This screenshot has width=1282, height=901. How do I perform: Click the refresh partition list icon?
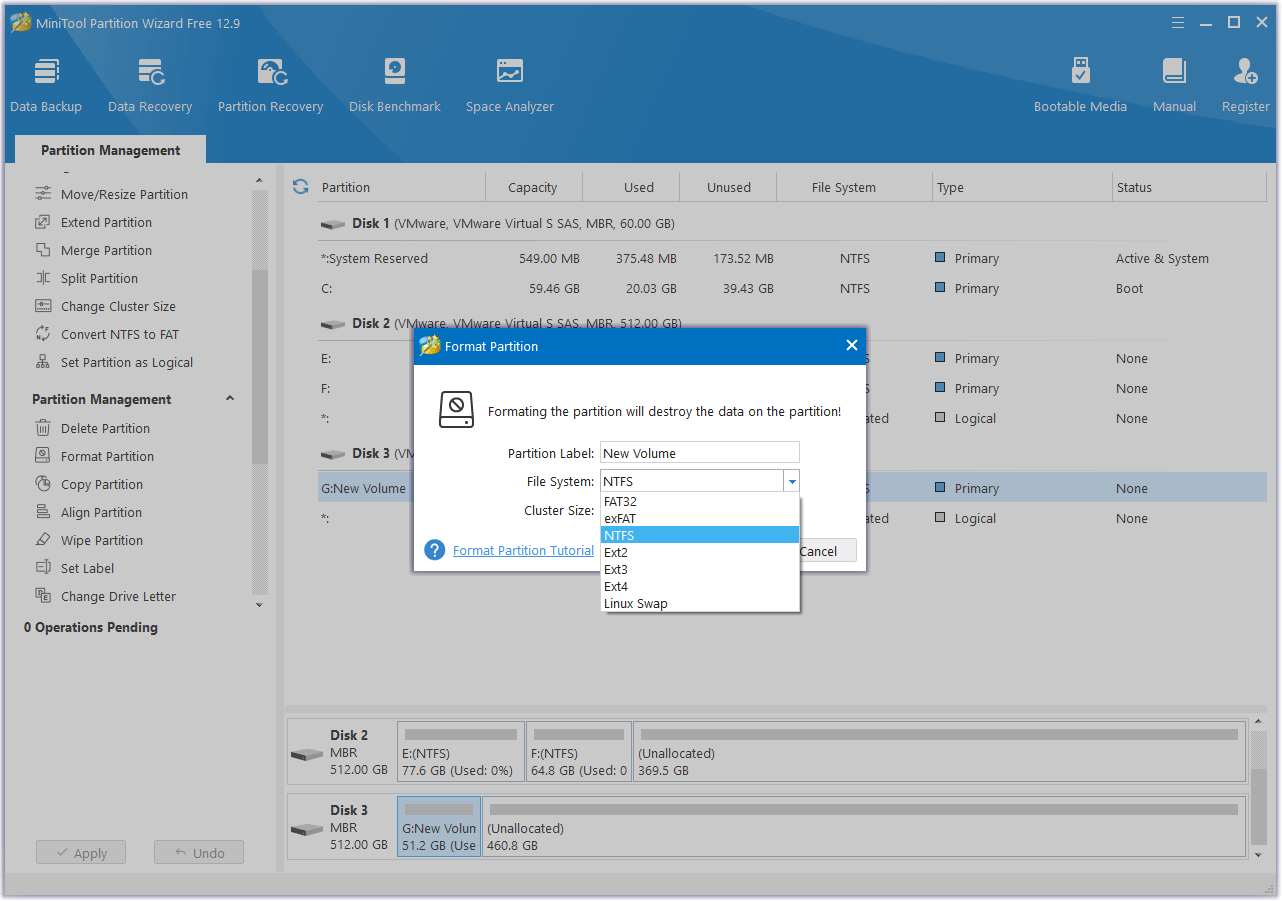click(300, 187)
